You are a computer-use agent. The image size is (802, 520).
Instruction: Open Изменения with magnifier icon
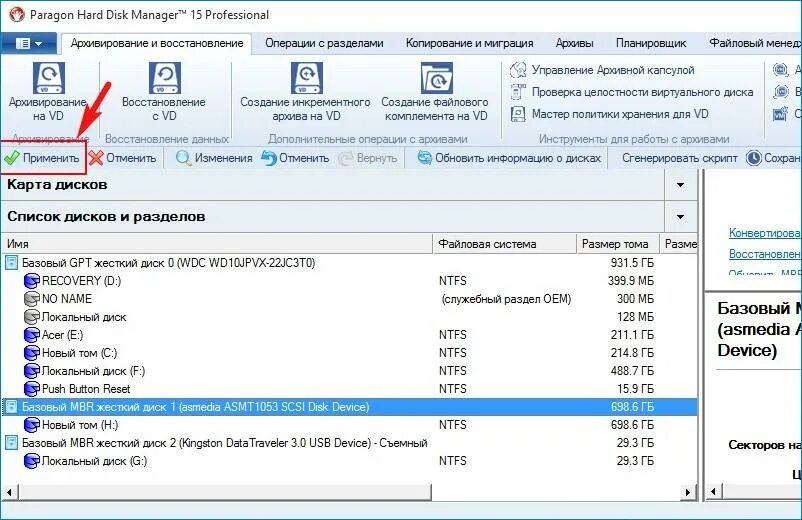[x=214, y=158]
